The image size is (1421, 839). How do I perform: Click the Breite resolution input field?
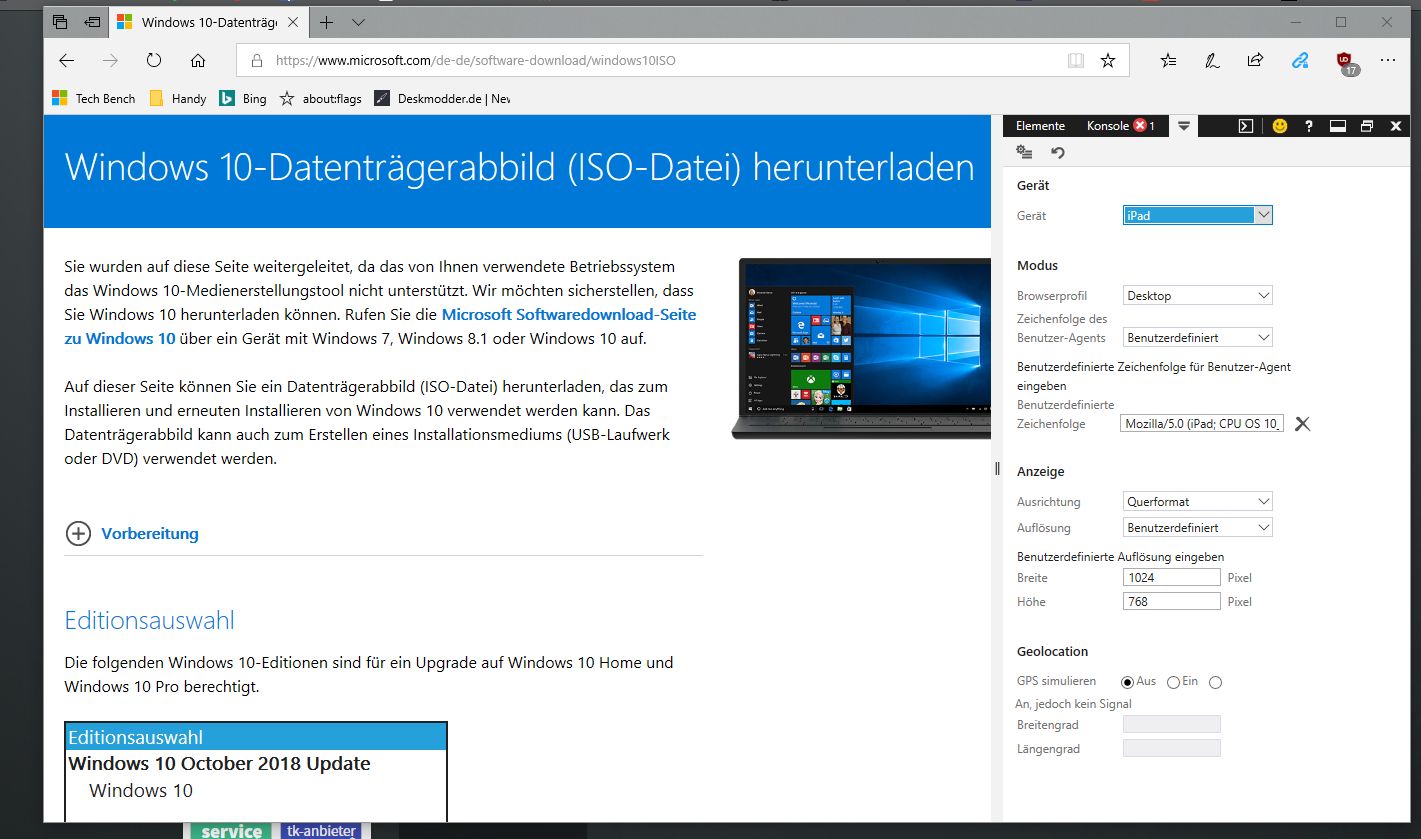(1171, 577)
